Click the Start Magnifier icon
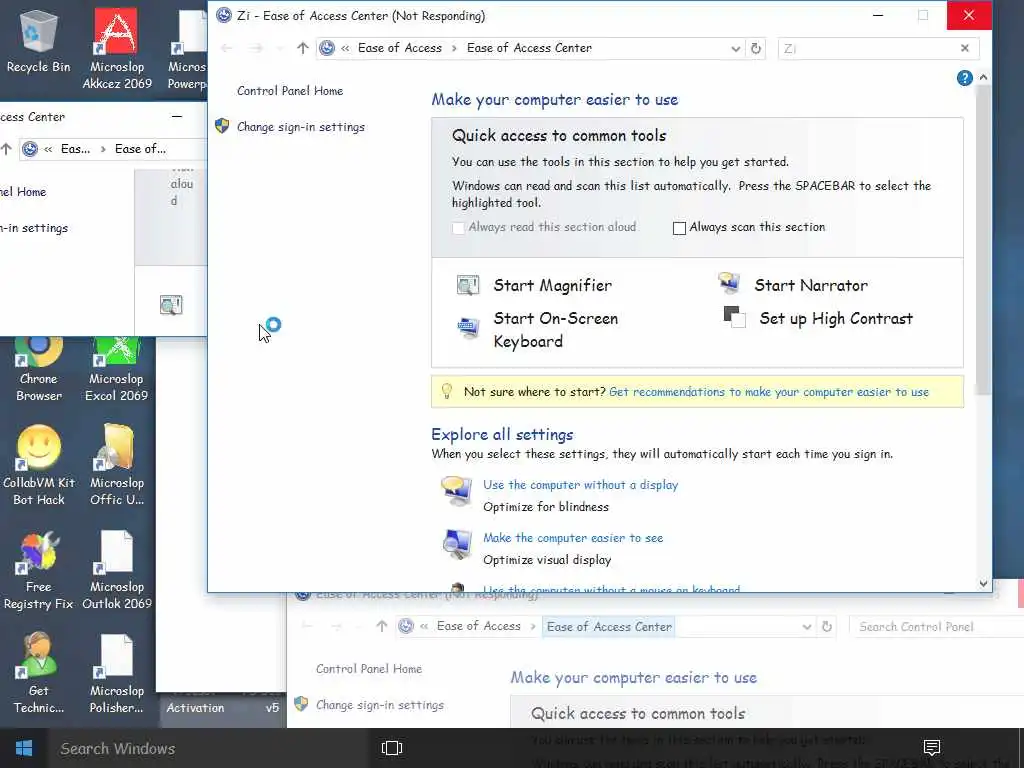1024x768 pixels. tap(468, 285)
